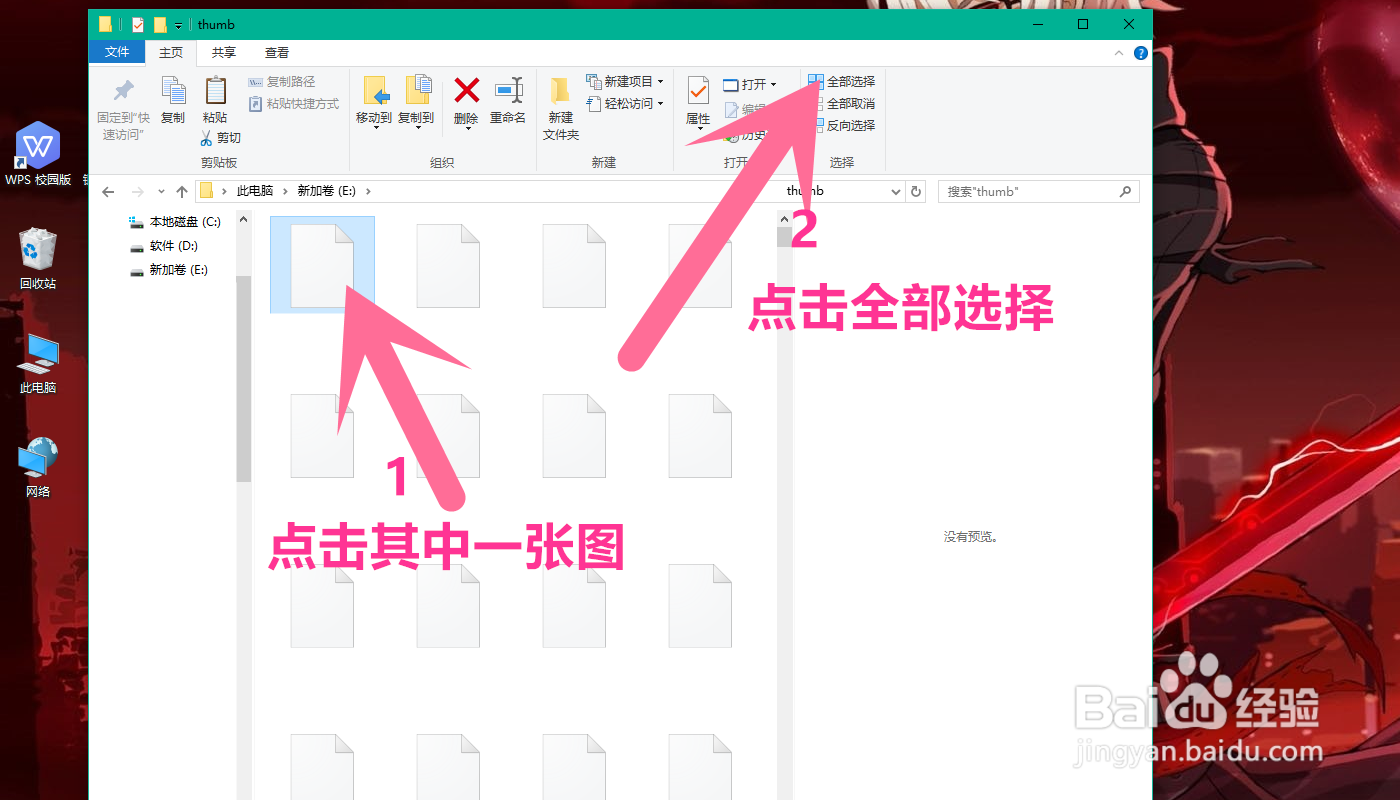Click inside the 搜索"thumb" search box

coord(1030,191)
